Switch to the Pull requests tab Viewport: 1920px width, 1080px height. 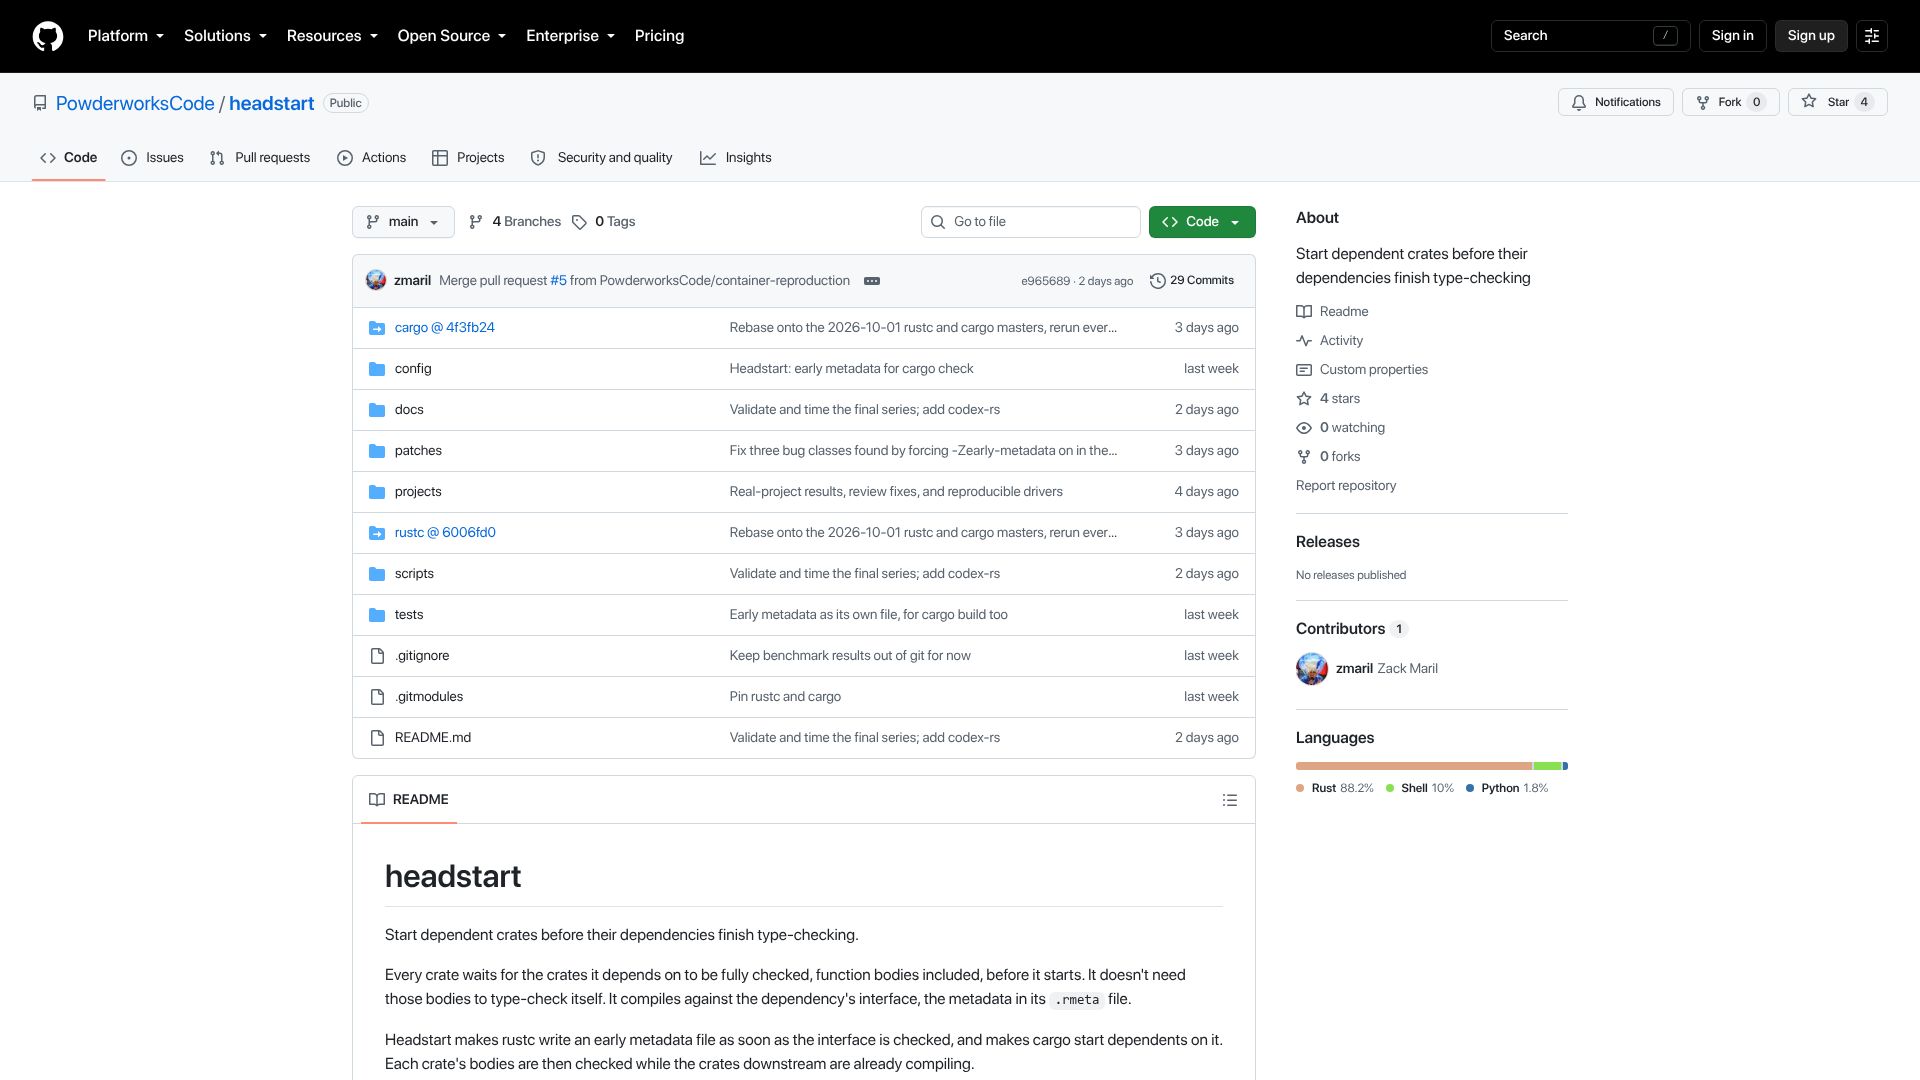pos(260,158)
